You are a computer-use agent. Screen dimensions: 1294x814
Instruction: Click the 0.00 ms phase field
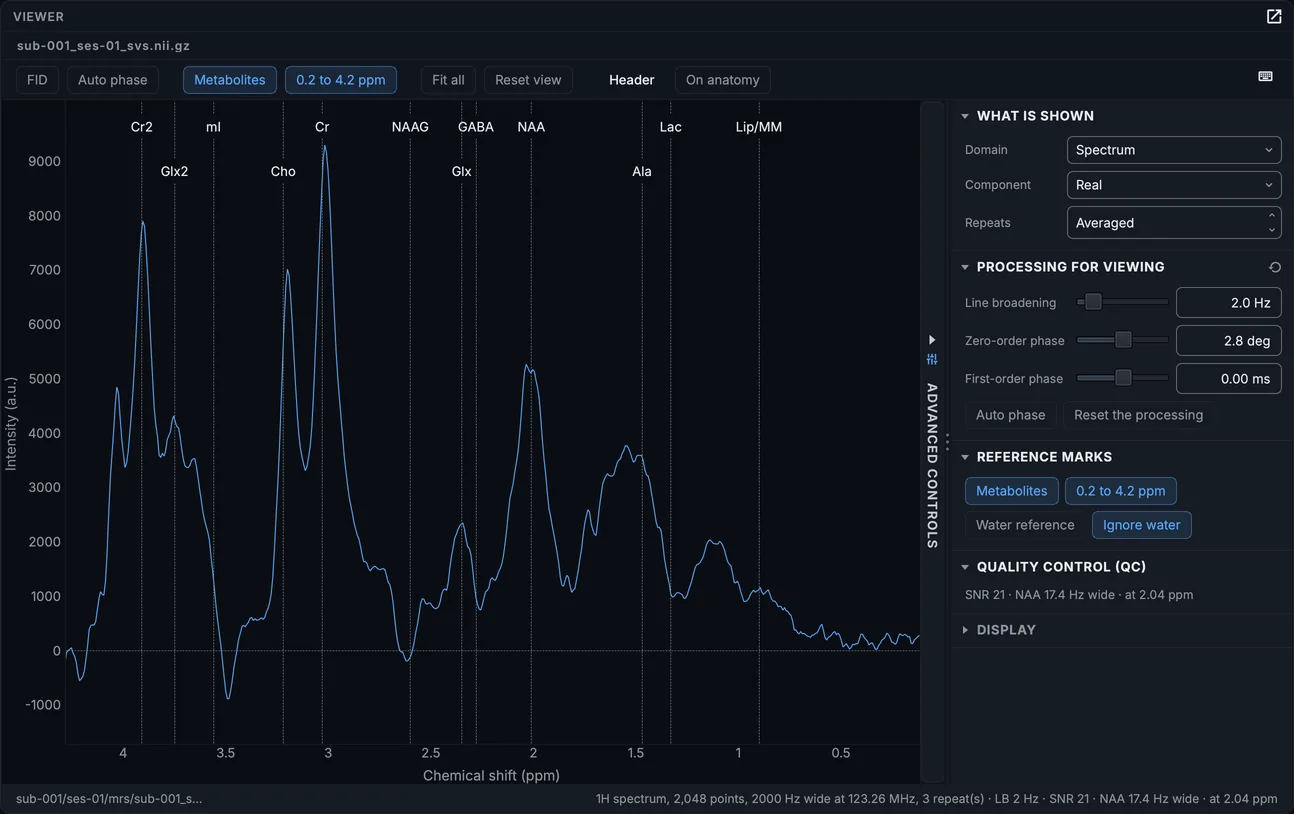pos(1228,379)
